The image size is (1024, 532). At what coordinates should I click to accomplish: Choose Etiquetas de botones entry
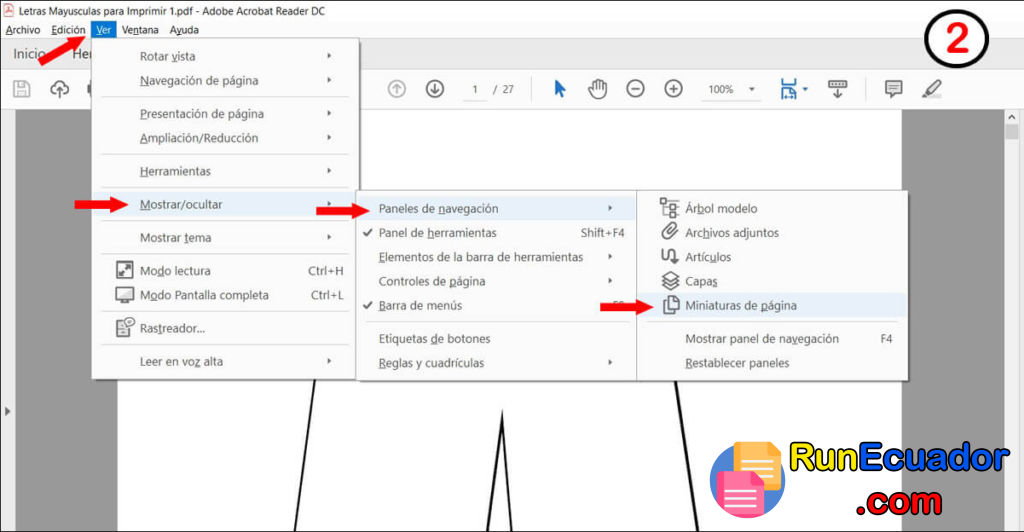495,338
